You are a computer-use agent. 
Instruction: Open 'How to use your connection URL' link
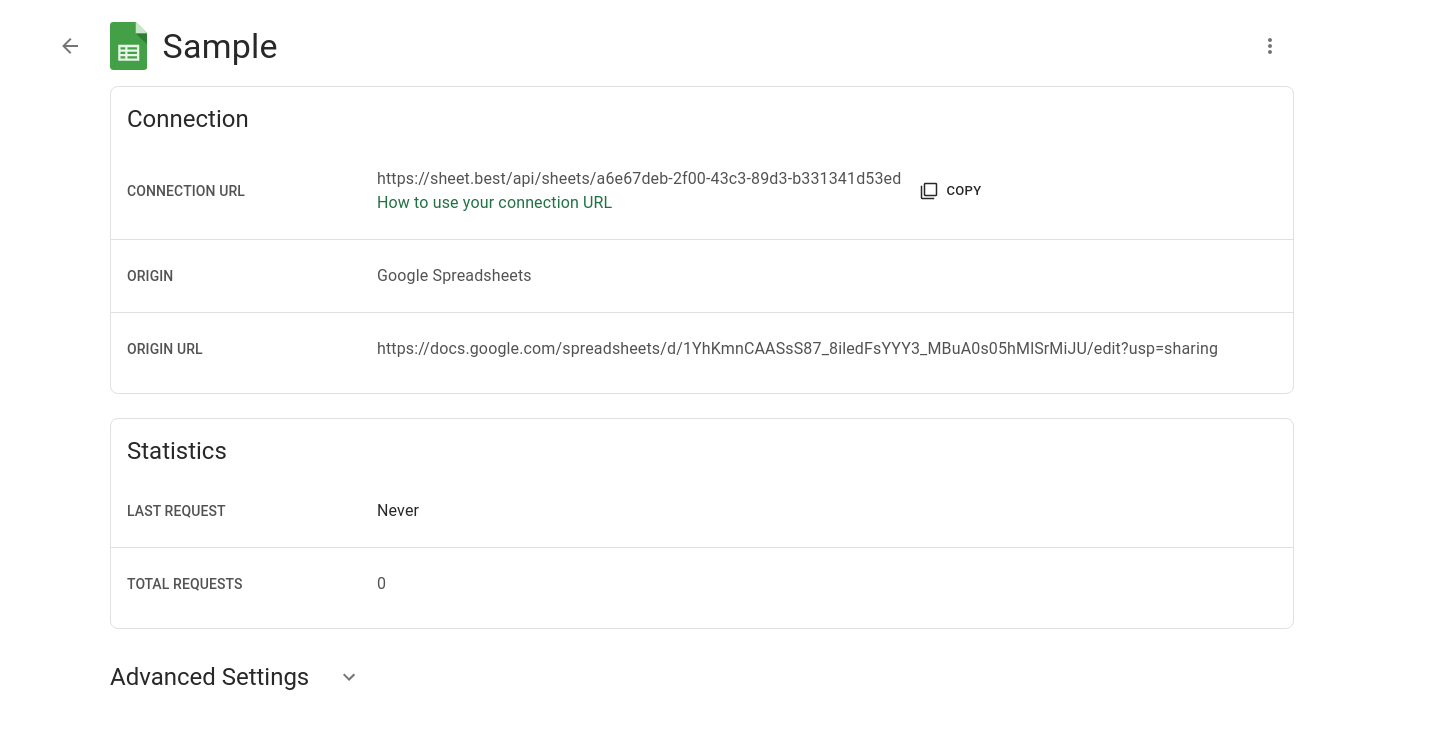point(494,203)
